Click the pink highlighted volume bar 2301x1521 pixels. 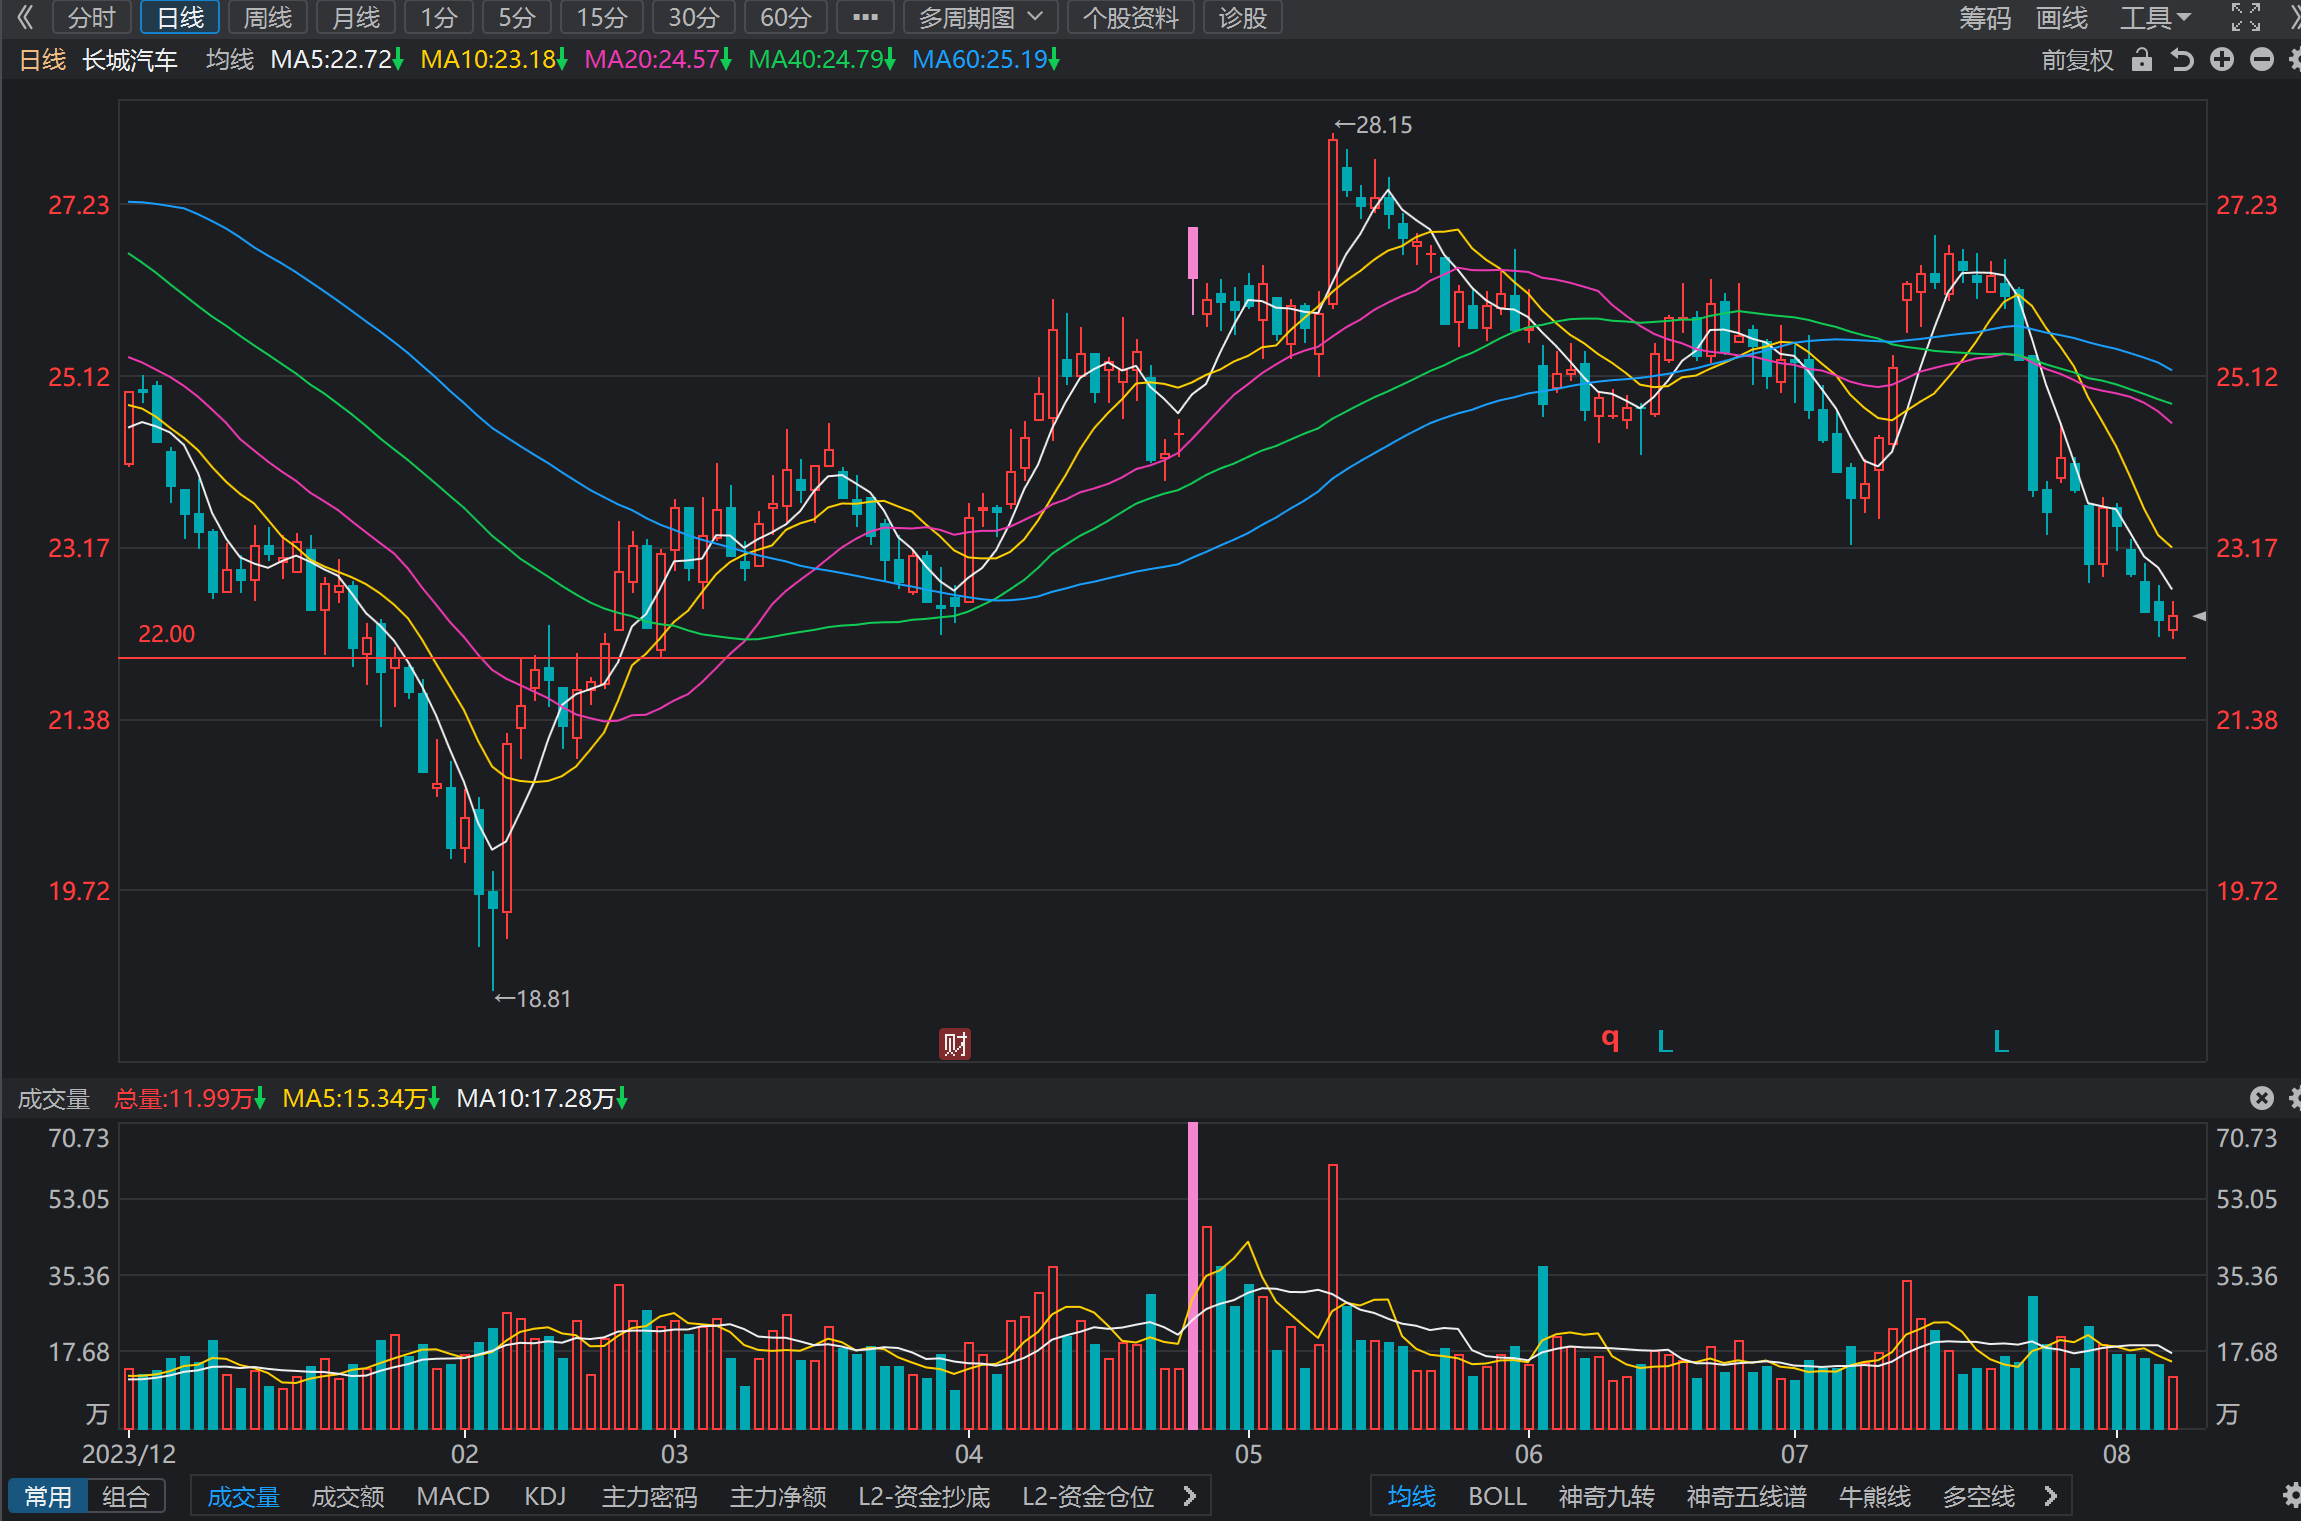[1193, 1275]
